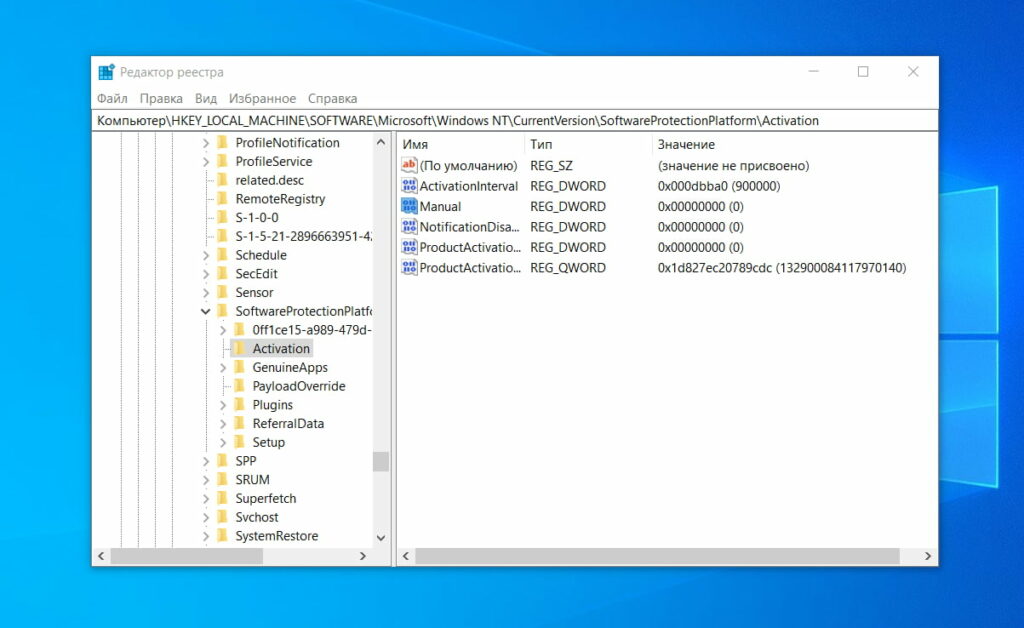The height and width of the screenshot is (628, 1024).
Task: Expand the Plugins subkey
Action: click(x=222, y=405)
